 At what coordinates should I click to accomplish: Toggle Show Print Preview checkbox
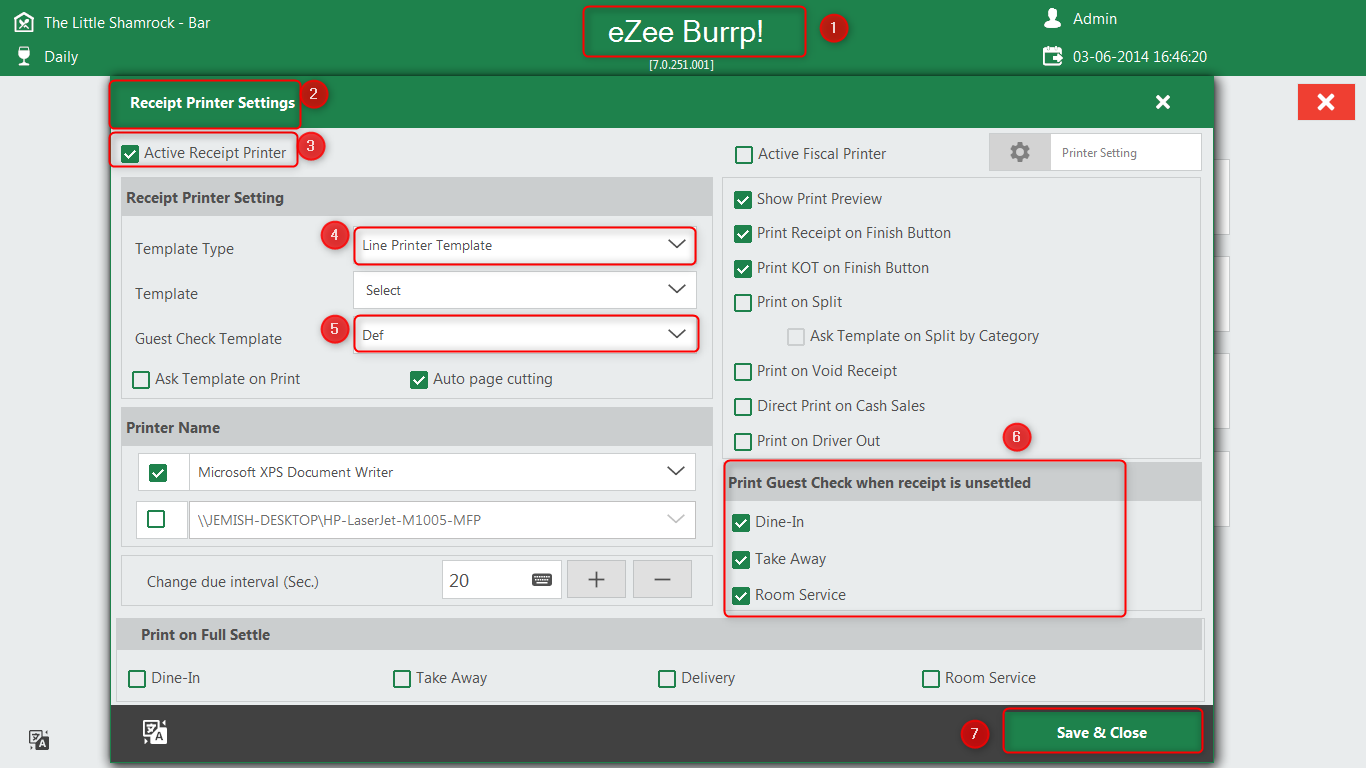pyautogui.click(x=743, y=200)
